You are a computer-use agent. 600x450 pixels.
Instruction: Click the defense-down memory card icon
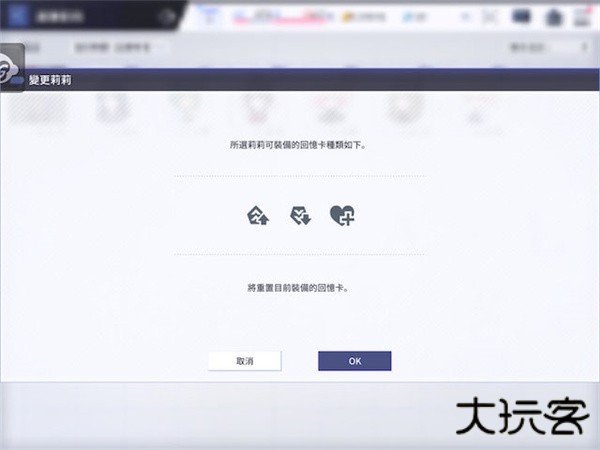coord(300,216)
